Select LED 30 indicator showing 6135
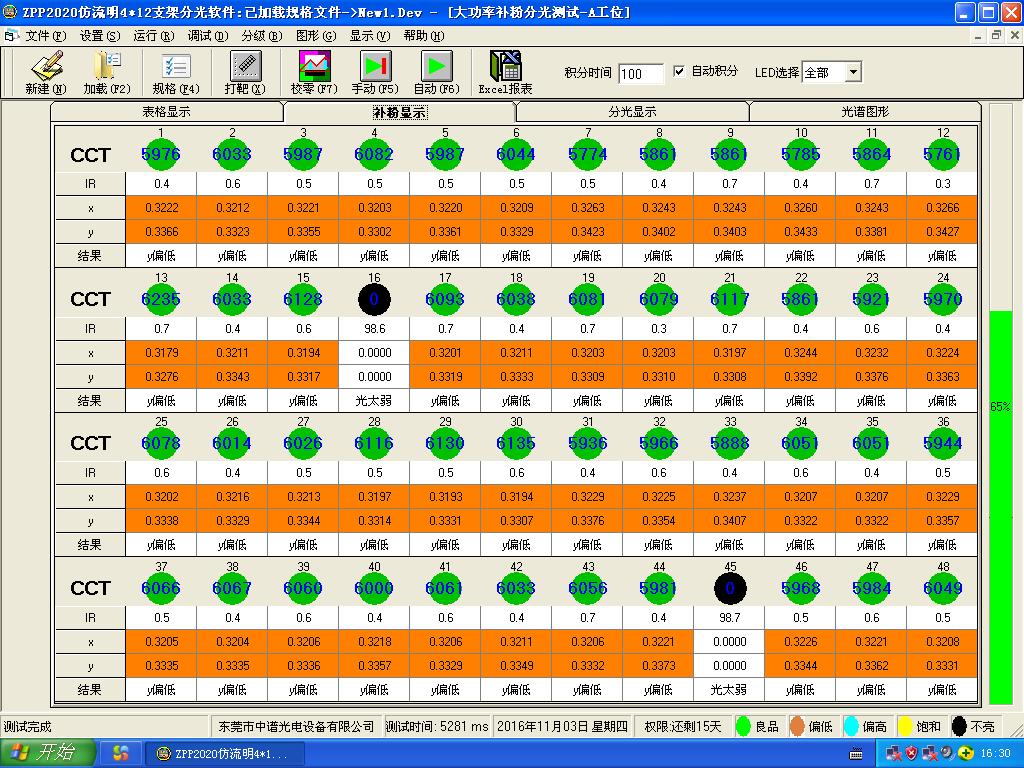This screenshot has height=768, width=1024. [x=516, y=443]
